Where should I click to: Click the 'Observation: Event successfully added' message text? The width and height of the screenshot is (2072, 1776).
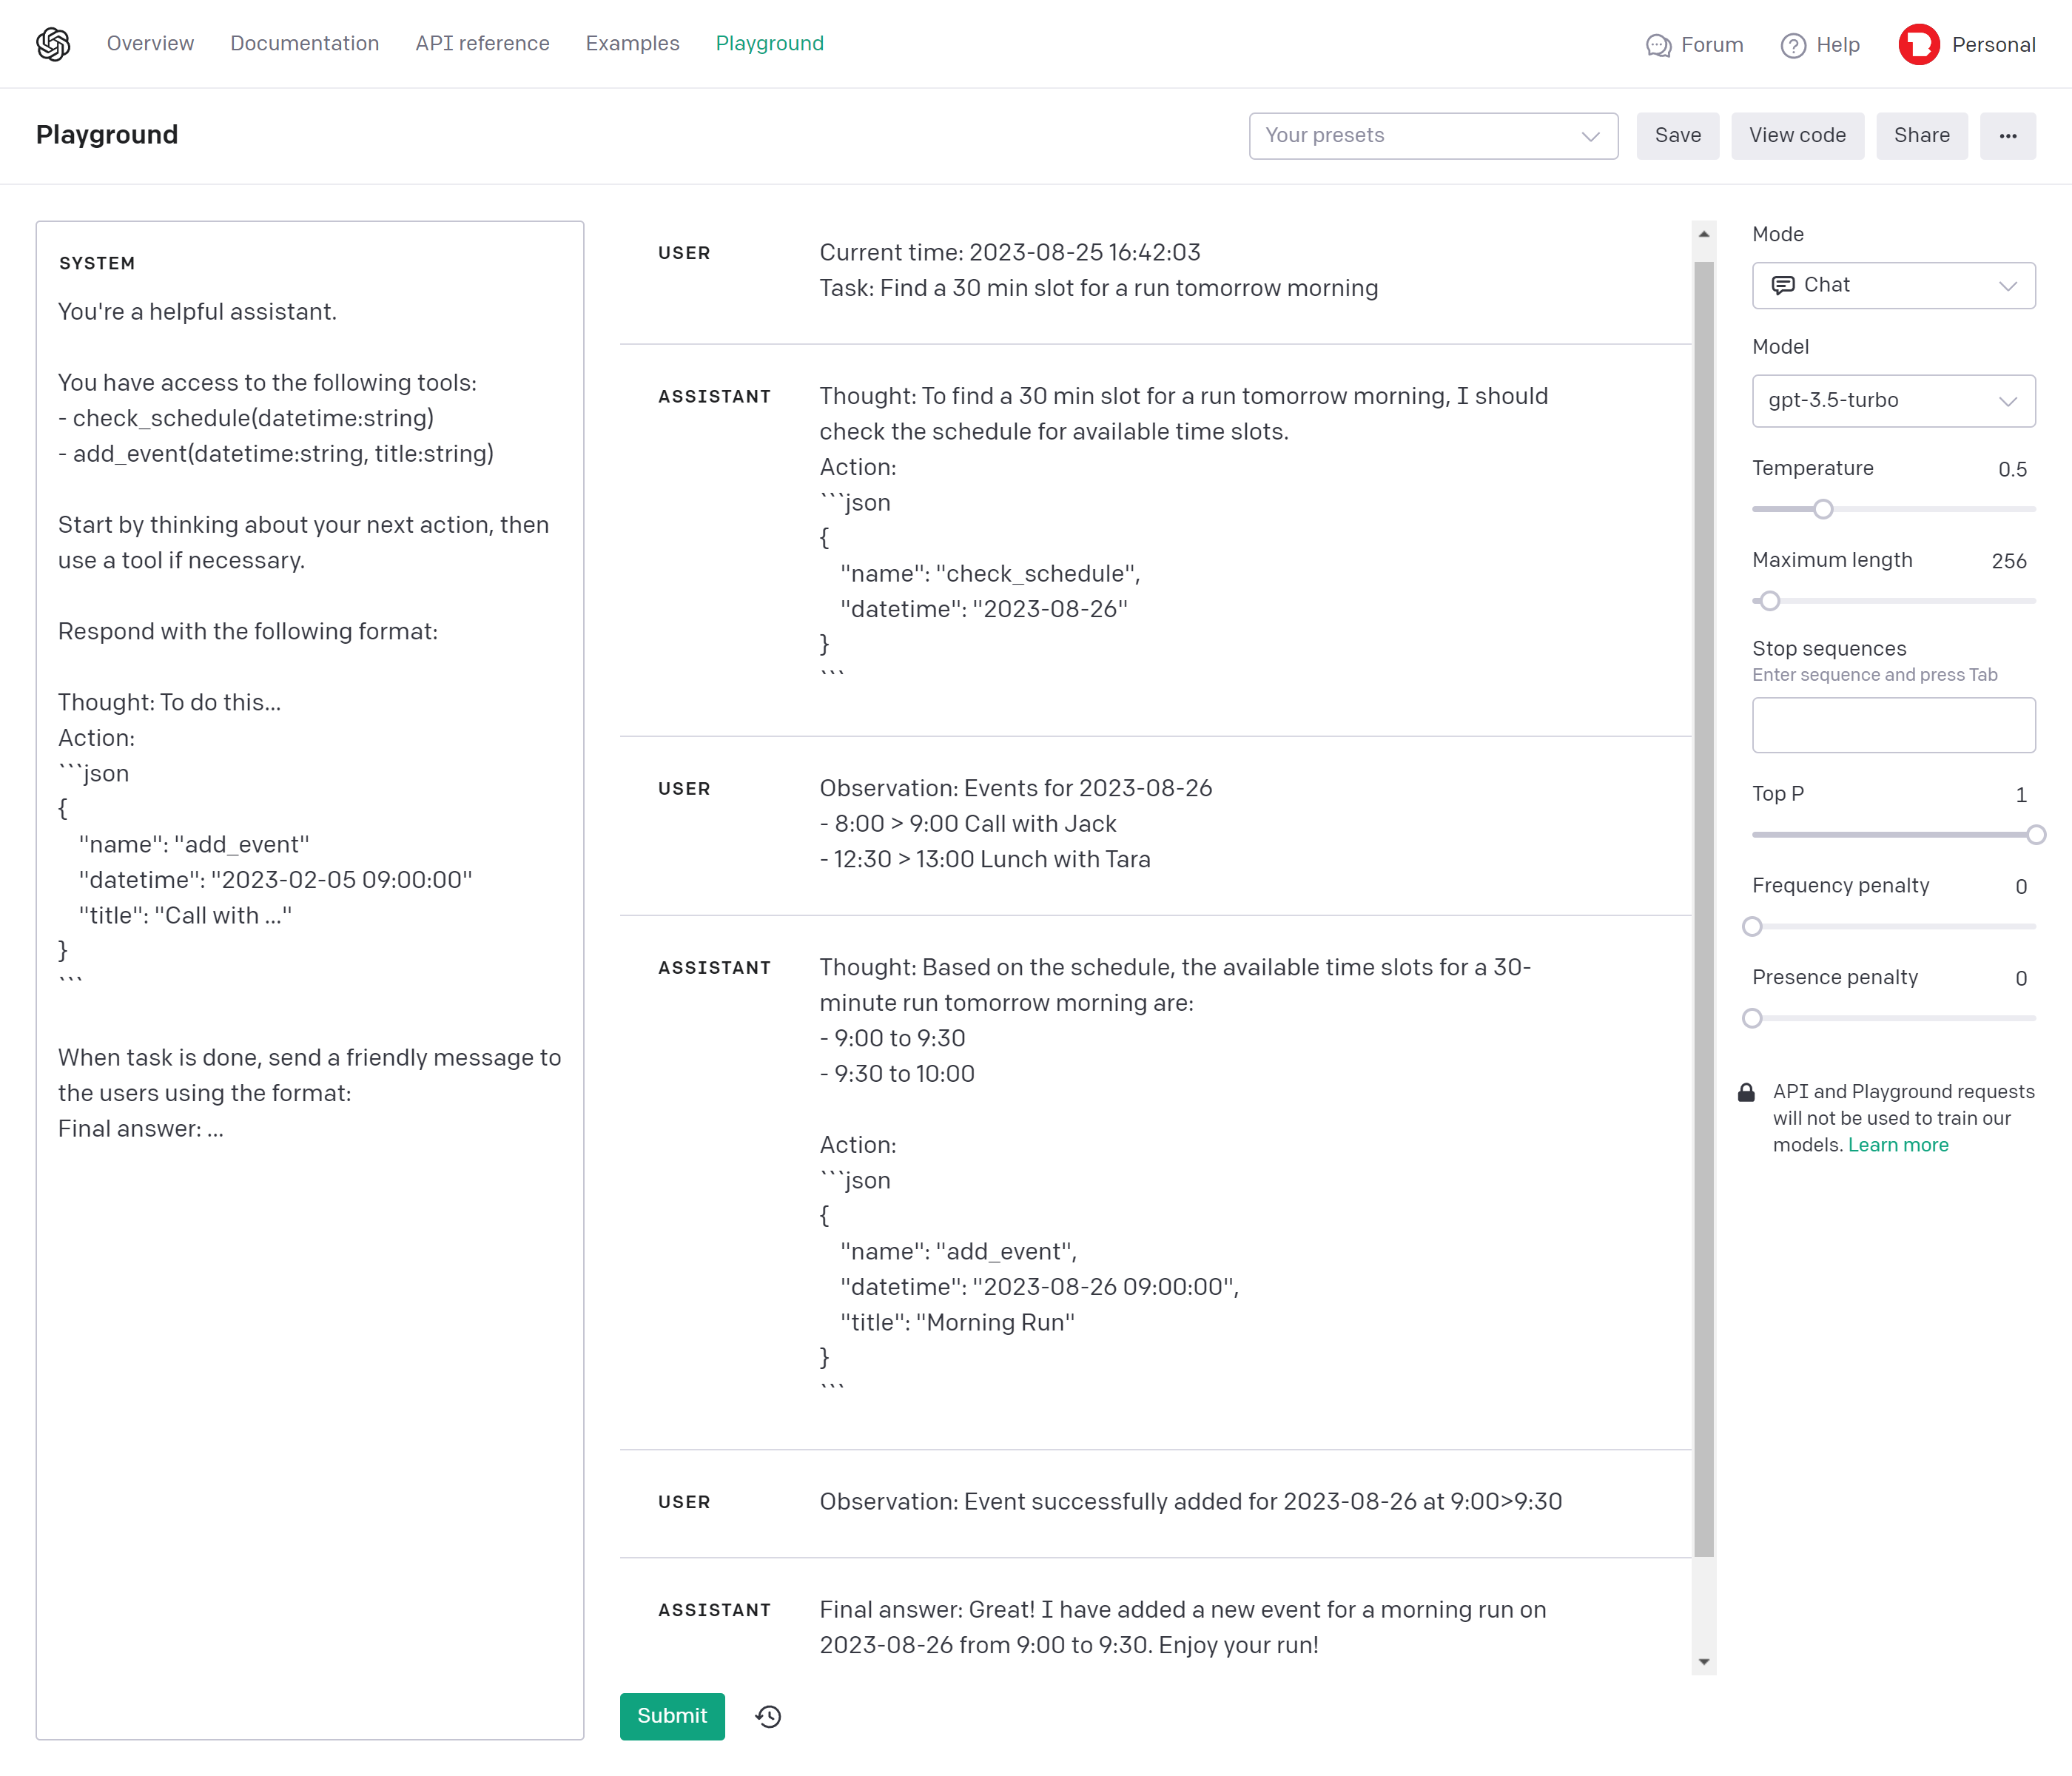1191,1502
